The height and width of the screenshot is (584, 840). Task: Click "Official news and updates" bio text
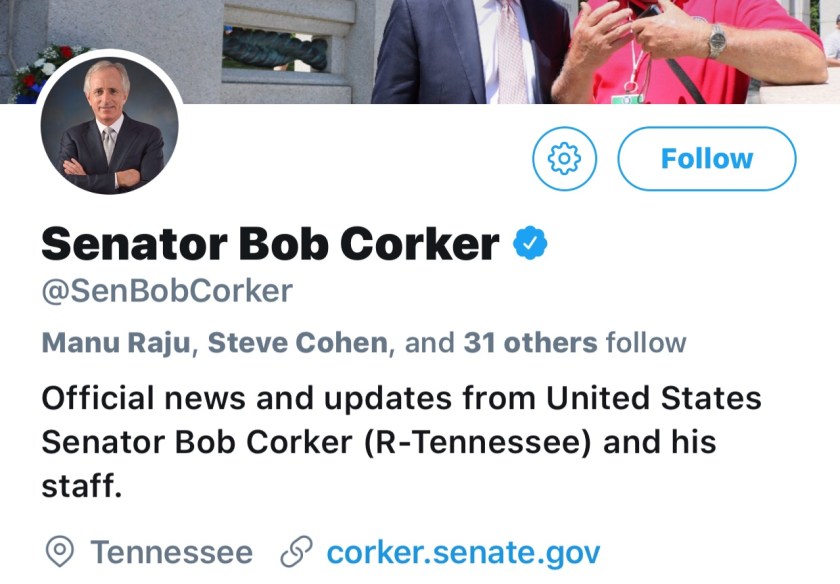pyautogui.click(x=228, y=398)
